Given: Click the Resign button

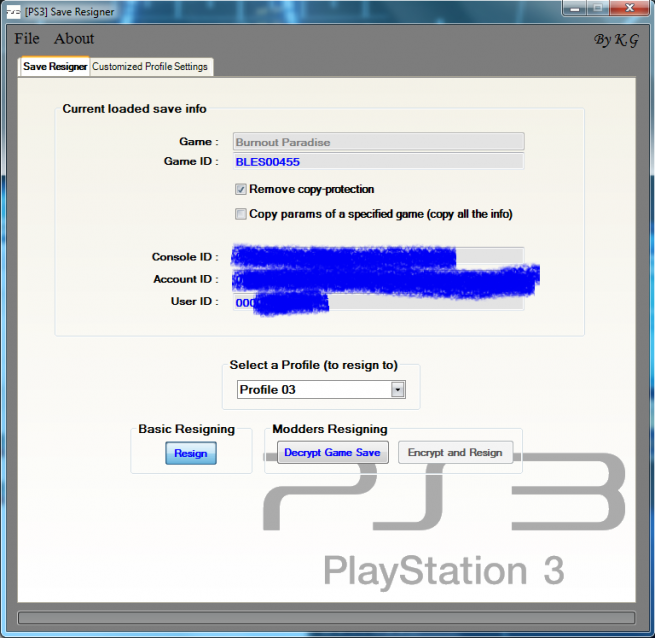Looking at the screenshot, I should [191, 453].
